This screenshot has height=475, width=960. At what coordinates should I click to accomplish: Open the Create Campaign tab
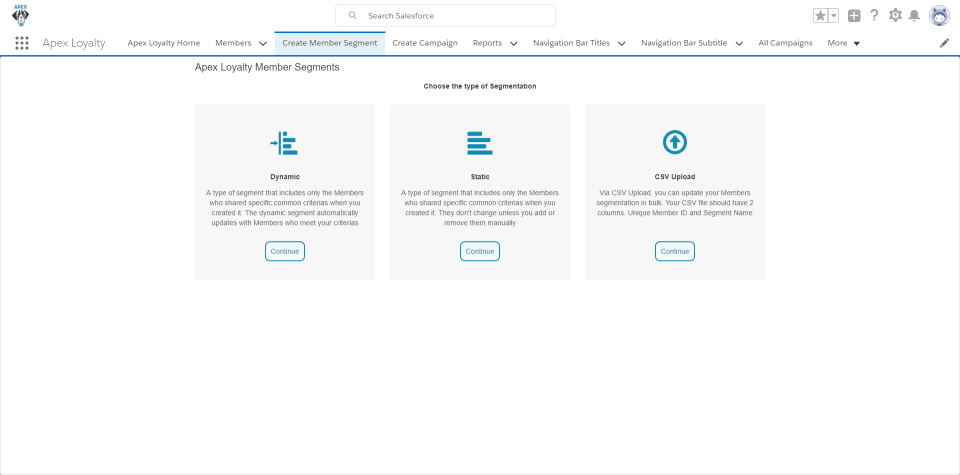tap(425, 43)
